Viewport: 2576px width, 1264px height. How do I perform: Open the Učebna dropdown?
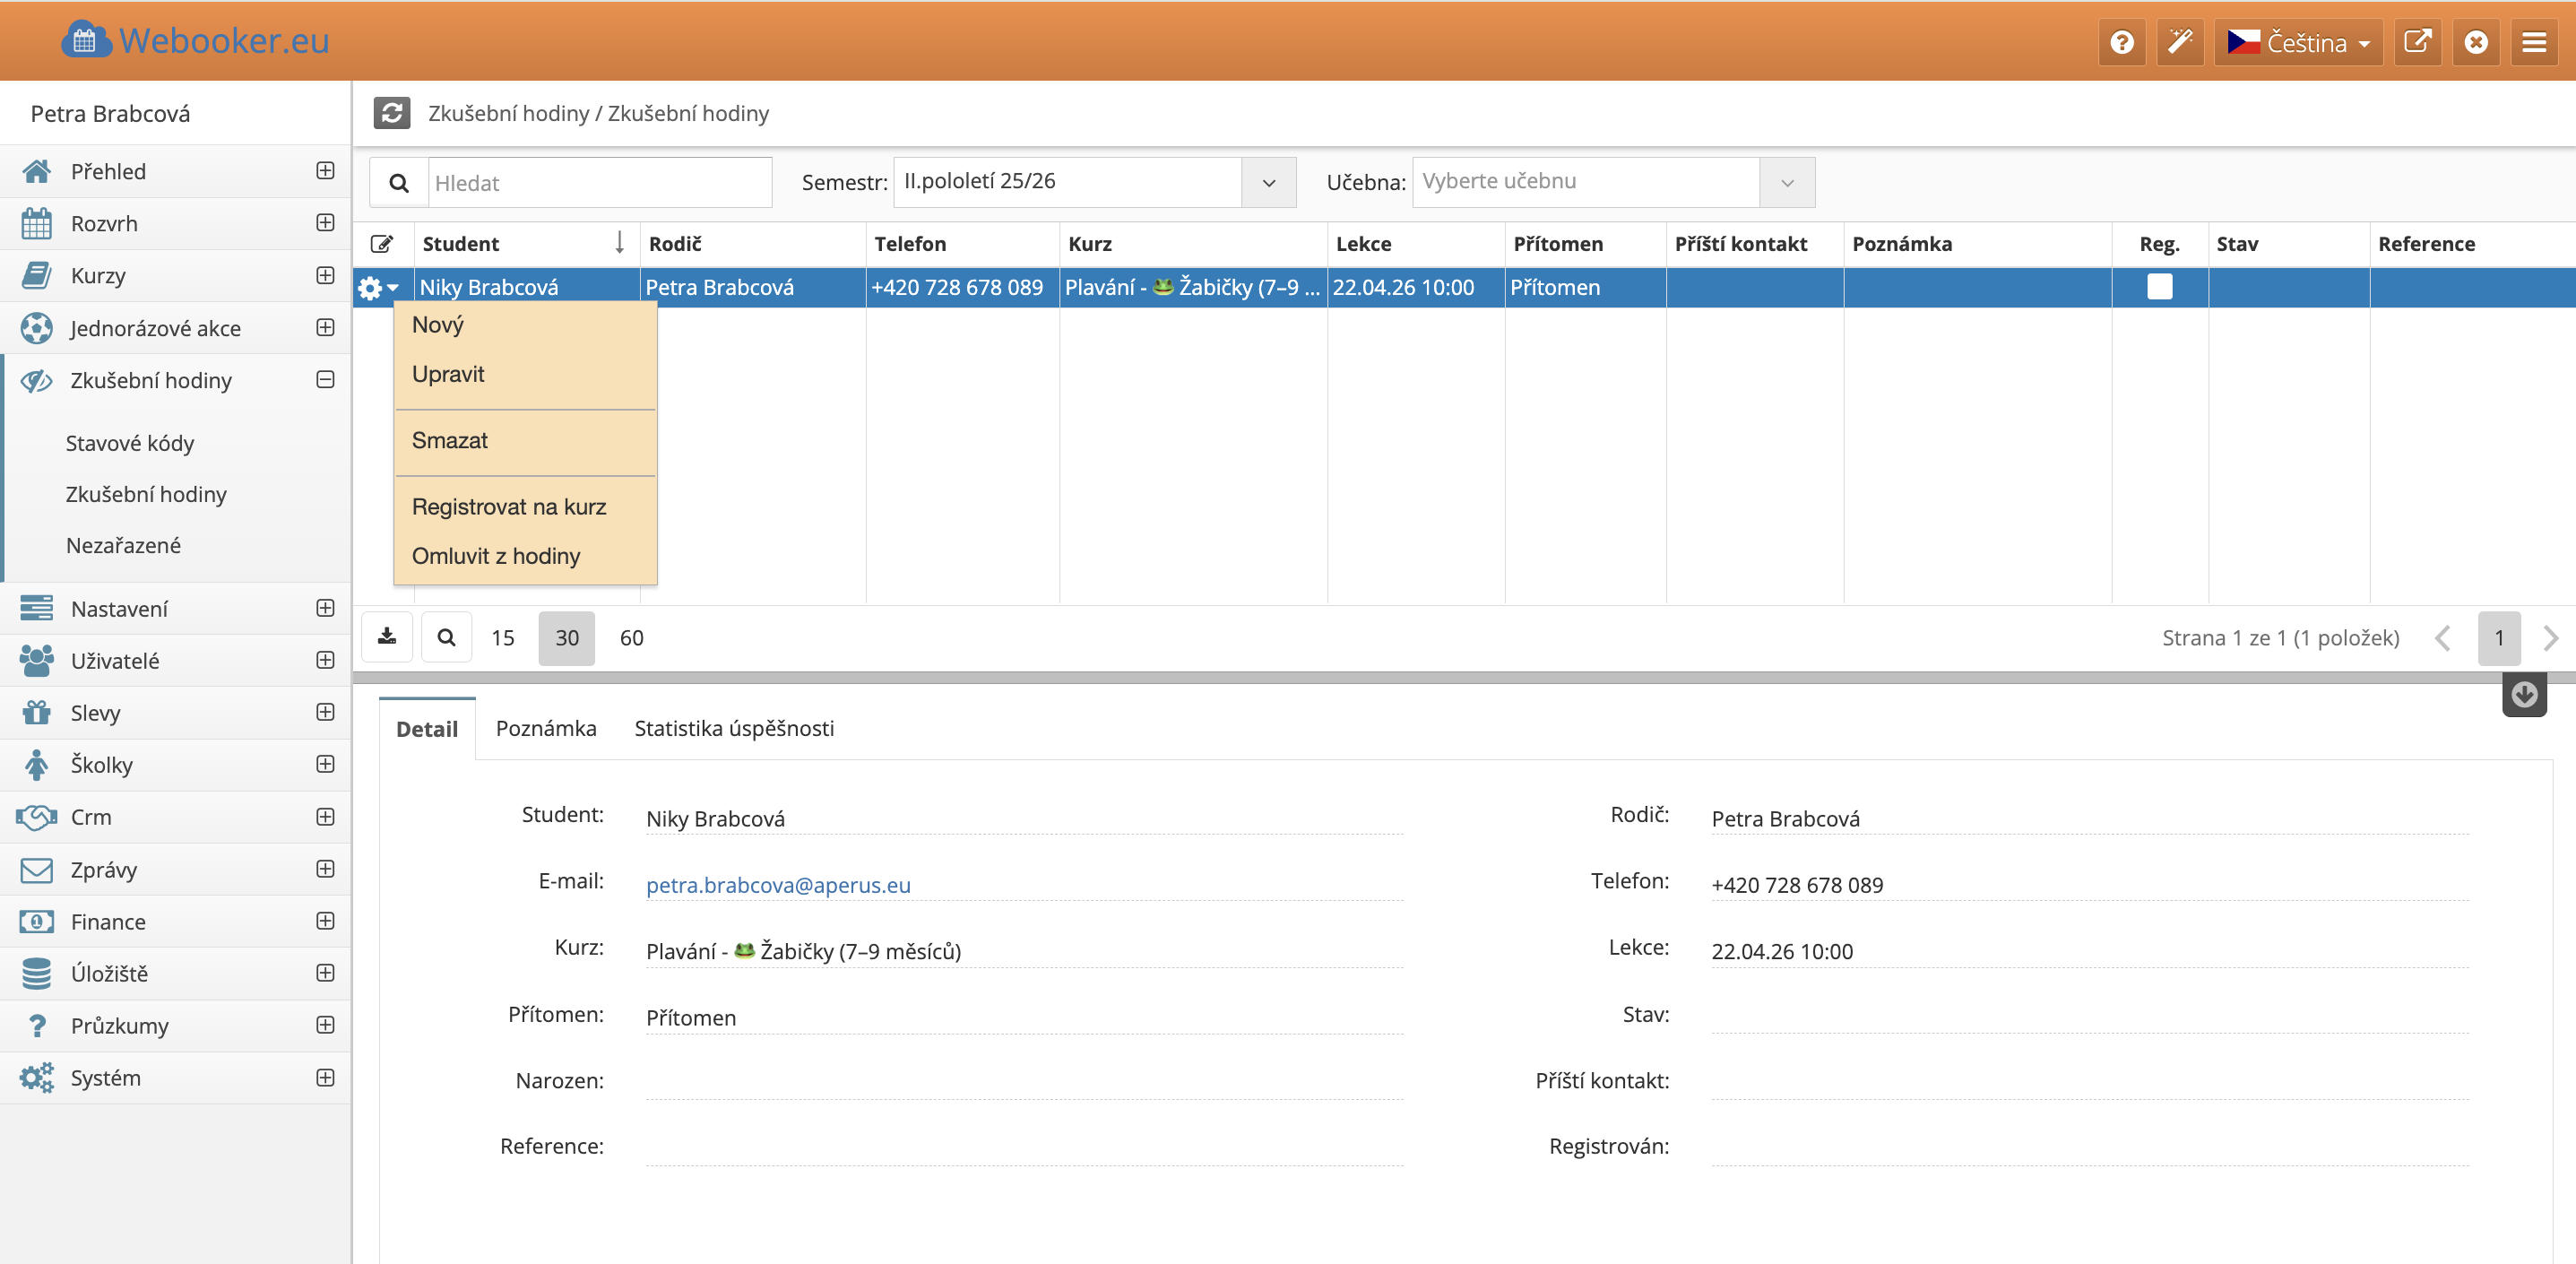(1786, 182)
